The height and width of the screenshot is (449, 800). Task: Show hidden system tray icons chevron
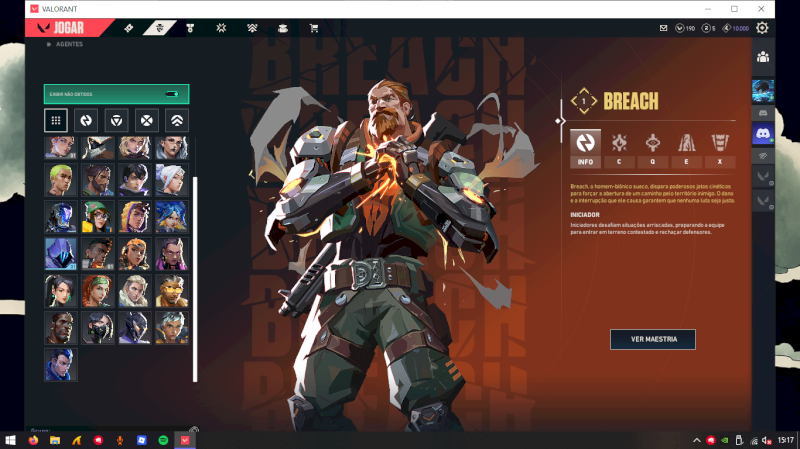tap(696, 440)
